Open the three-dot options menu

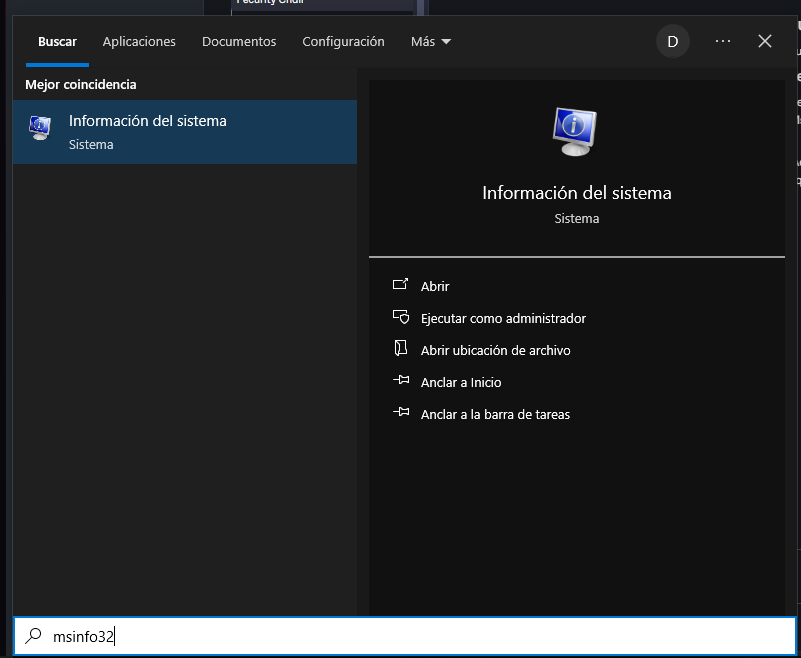coord(723,41)
